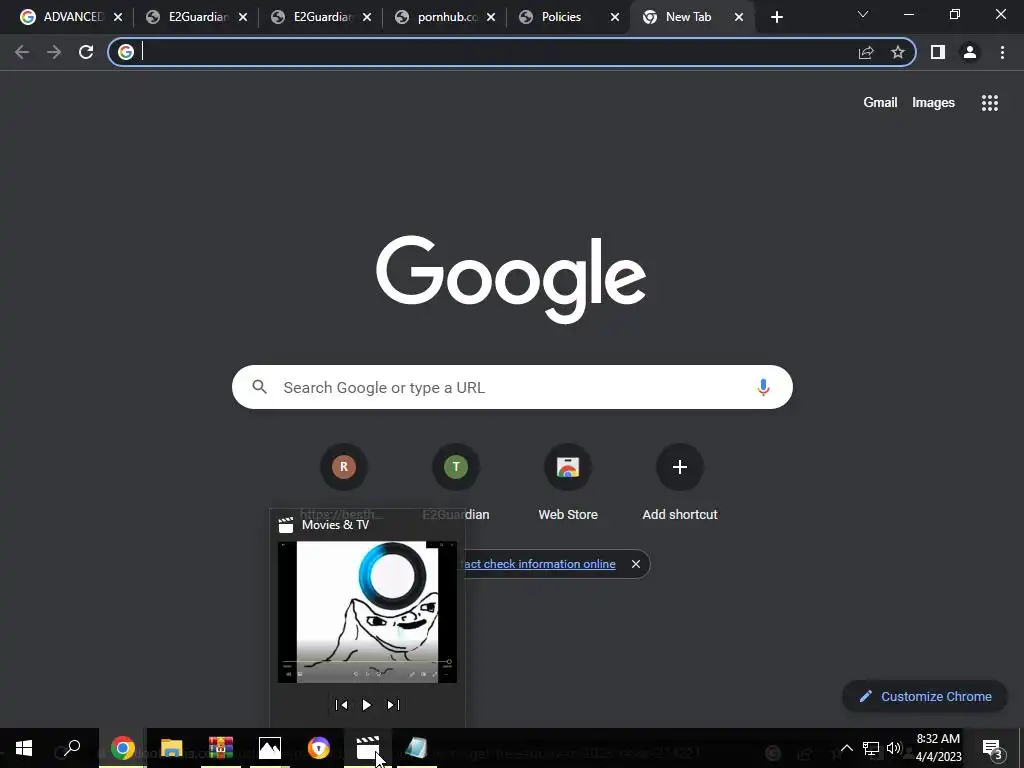Dismiss the fact check promo chip
1024x768 pixels.
click(635, 564)
